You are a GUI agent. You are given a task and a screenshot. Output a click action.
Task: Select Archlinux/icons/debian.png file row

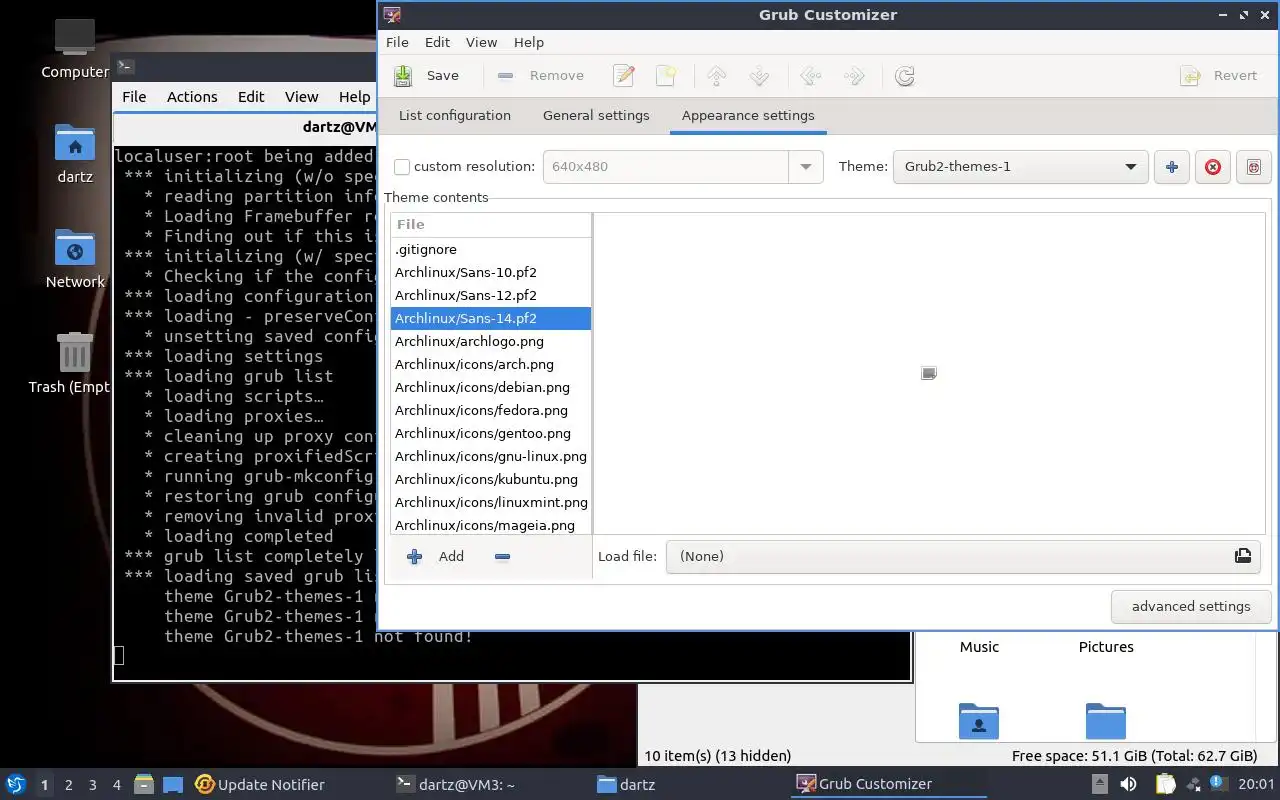(491, 387)
